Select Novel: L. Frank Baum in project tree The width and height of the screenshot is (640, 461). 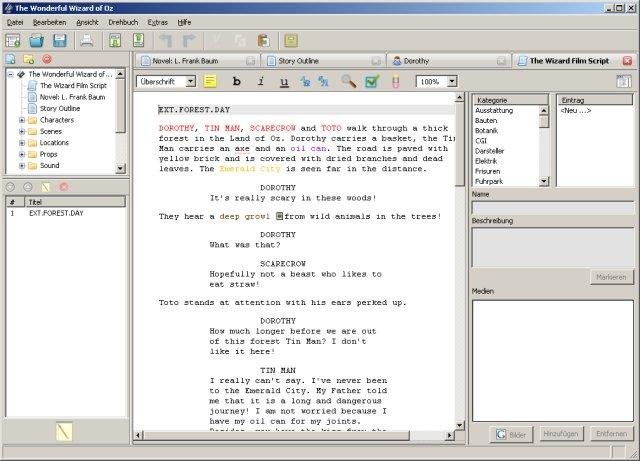(72, 97)
